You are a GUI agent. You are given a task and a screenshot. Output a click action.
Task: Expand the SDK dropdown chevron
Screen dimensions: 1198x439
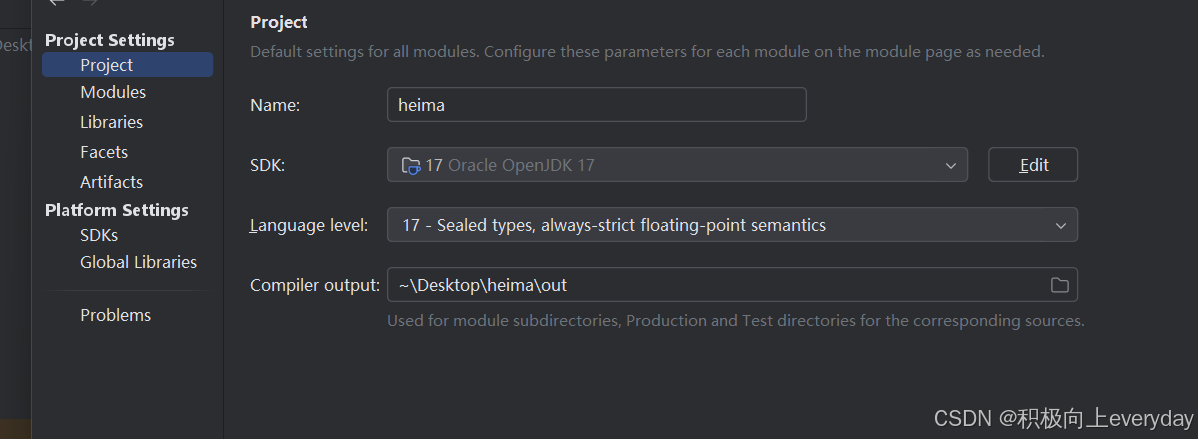(x=950, y=165)
